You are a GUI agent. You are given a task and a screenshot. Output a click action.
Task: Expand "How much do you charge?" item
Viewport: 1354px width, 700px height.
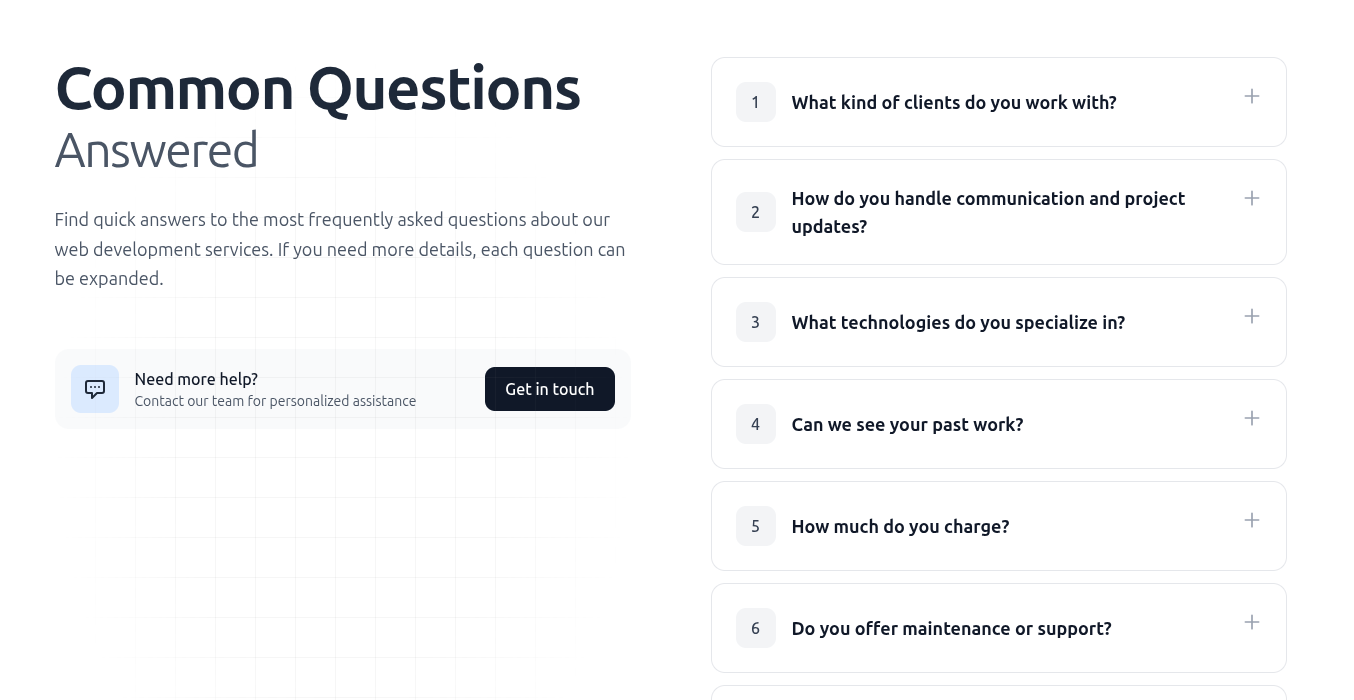point(900,527)
